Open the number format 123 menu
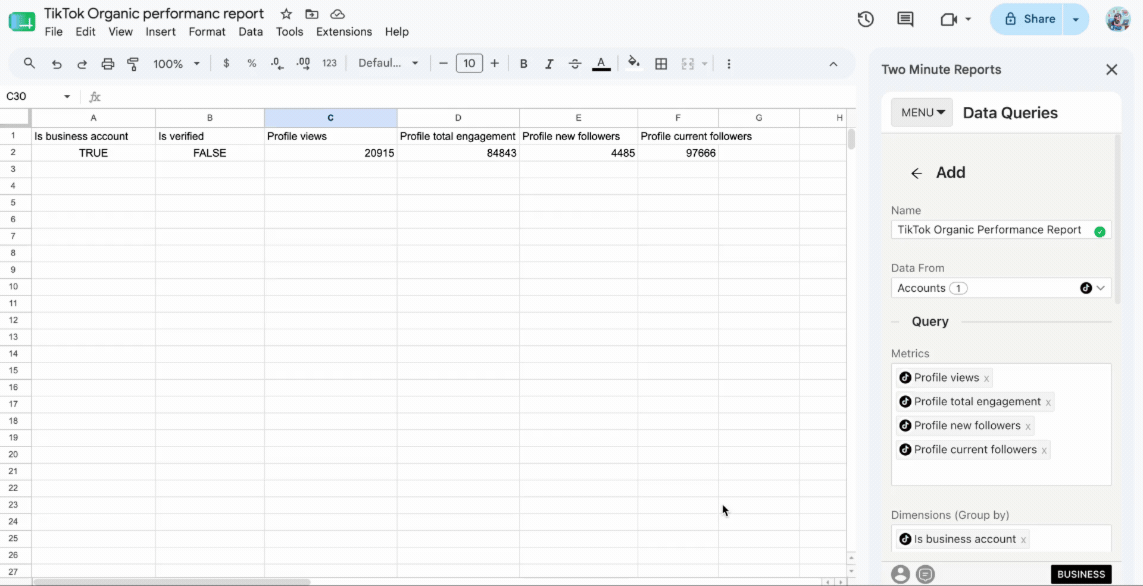This screenshot has width=1143, height=586. pyautogui.click(x=329, y=63)
